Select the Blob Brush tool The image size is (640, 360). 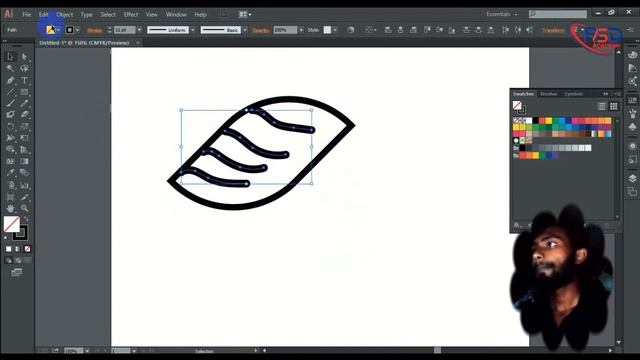pos(11,115)
